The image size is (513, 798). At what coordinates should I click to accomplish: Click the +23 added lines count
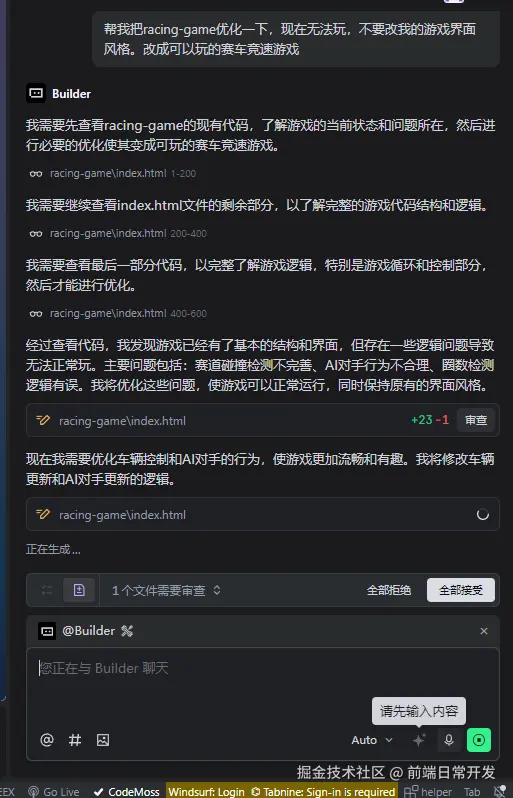[422, 420]
